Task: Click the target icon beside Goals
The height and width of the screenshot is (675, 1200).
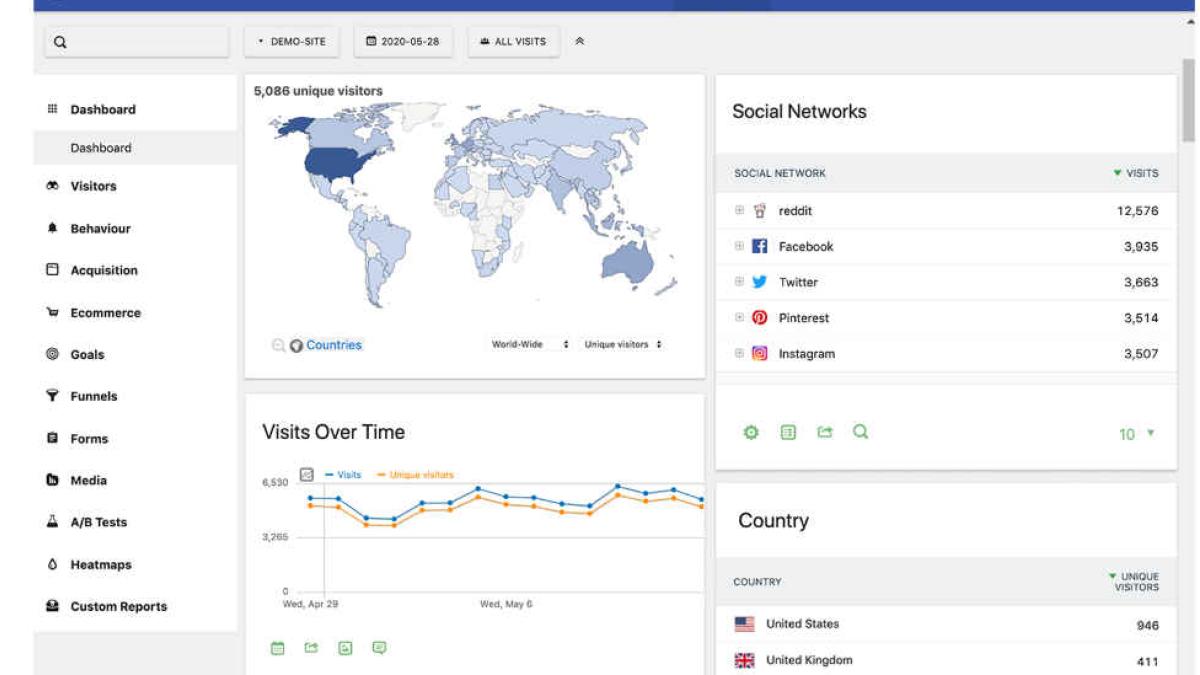Action: [x=53, y=354]
